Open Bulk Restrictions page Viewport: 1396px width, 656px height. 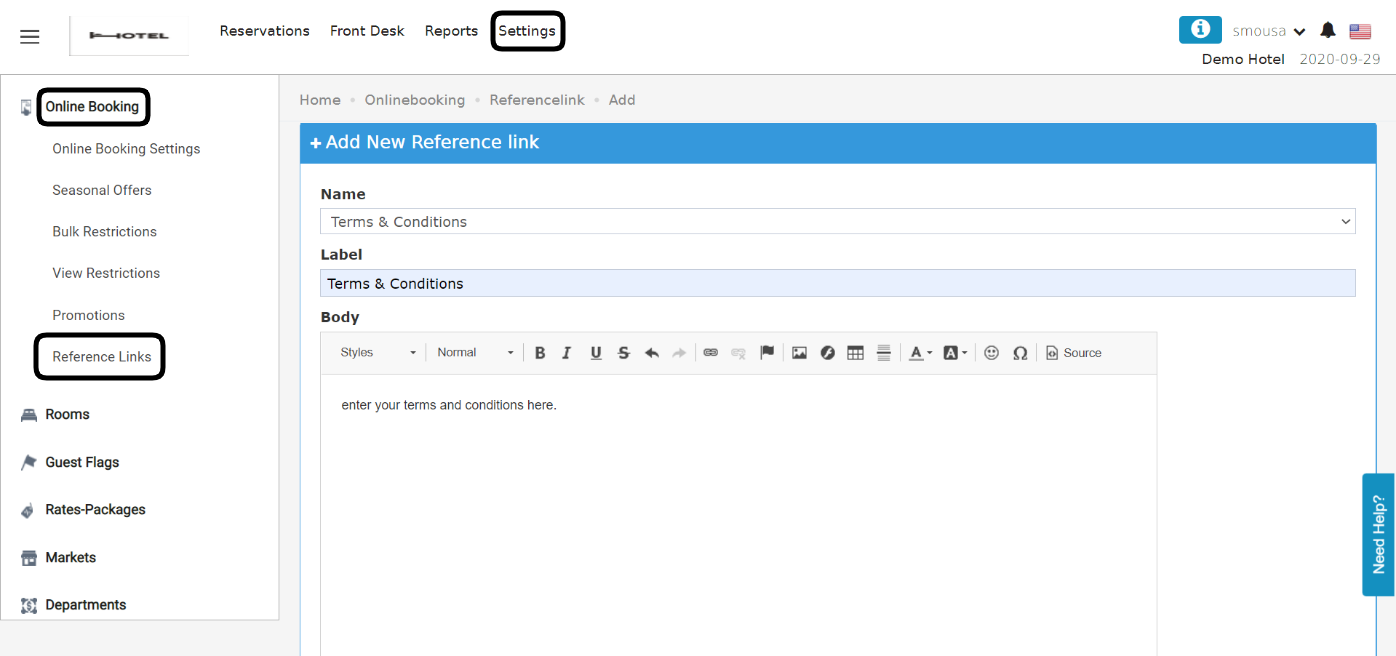click(104, 232)
